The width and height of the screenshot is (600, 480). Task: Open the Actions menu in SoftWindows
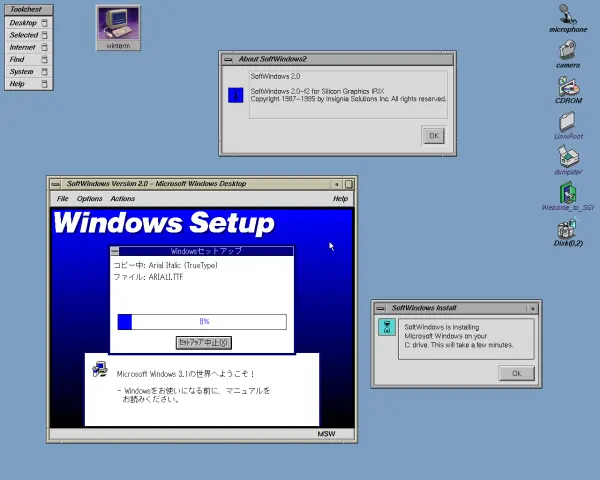click(x=122, y=199)
